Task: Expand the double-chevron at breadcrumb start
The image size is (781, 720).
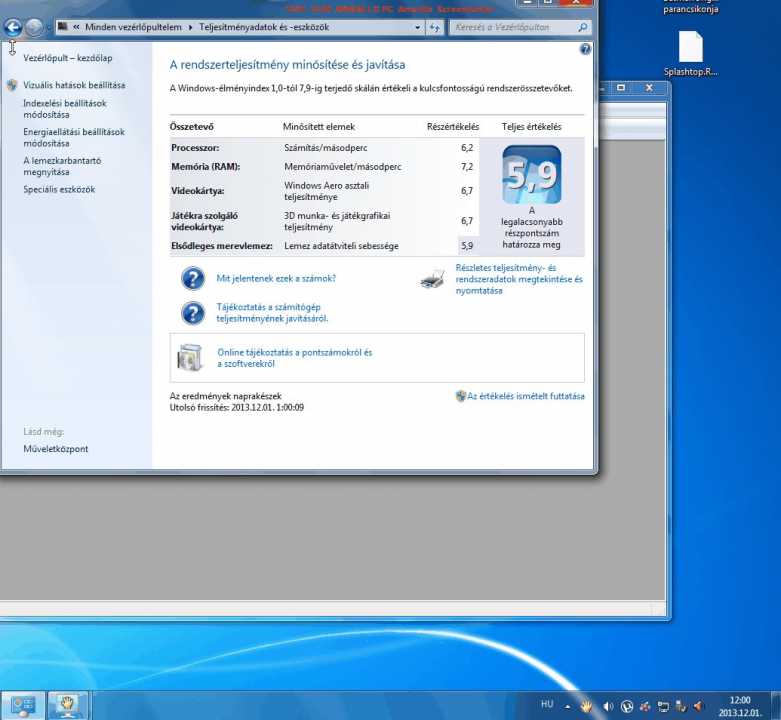Action: tap(76, 27)
